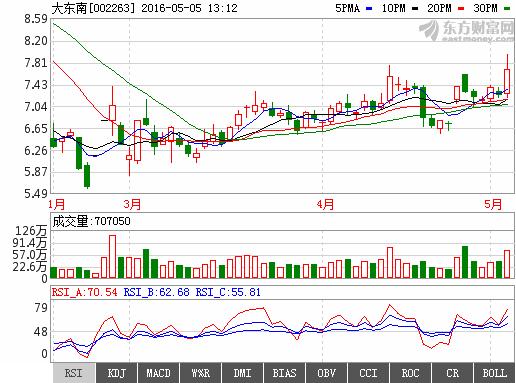Switch to the KDJ indicator tab
Viewport: 516px width, 383px height.
click(x=116, y=373)
